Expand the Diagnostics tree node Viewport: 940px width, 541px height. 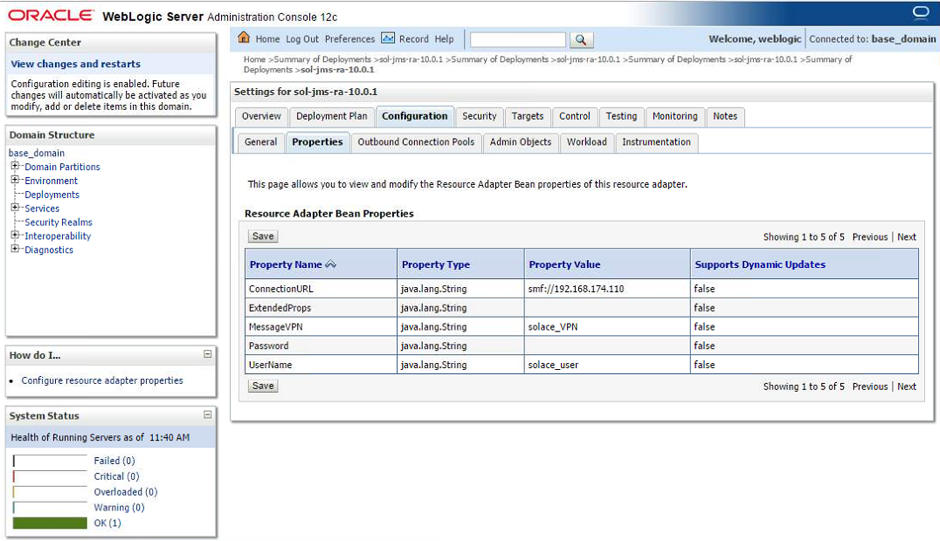coord(16,250)
